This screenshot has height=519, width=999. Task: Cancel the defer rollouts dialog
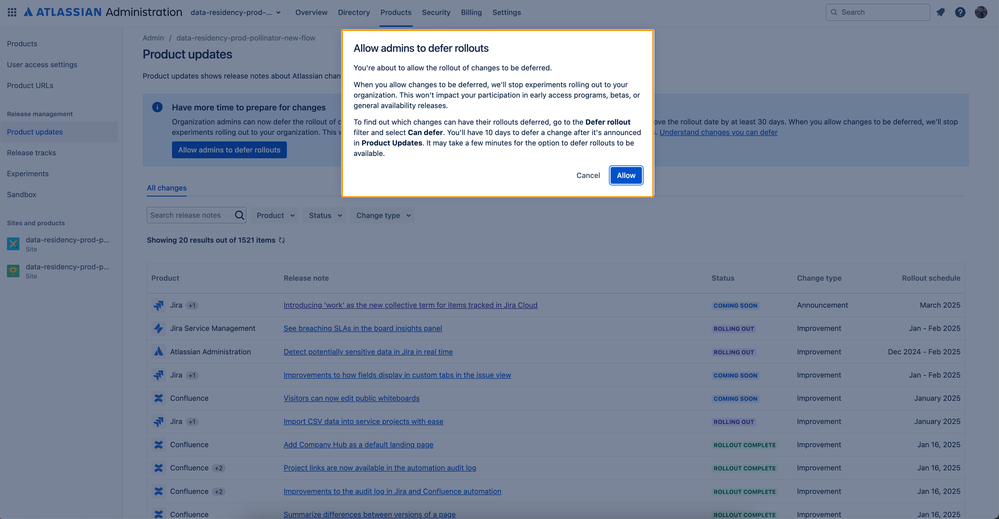[x=588, y=175]
